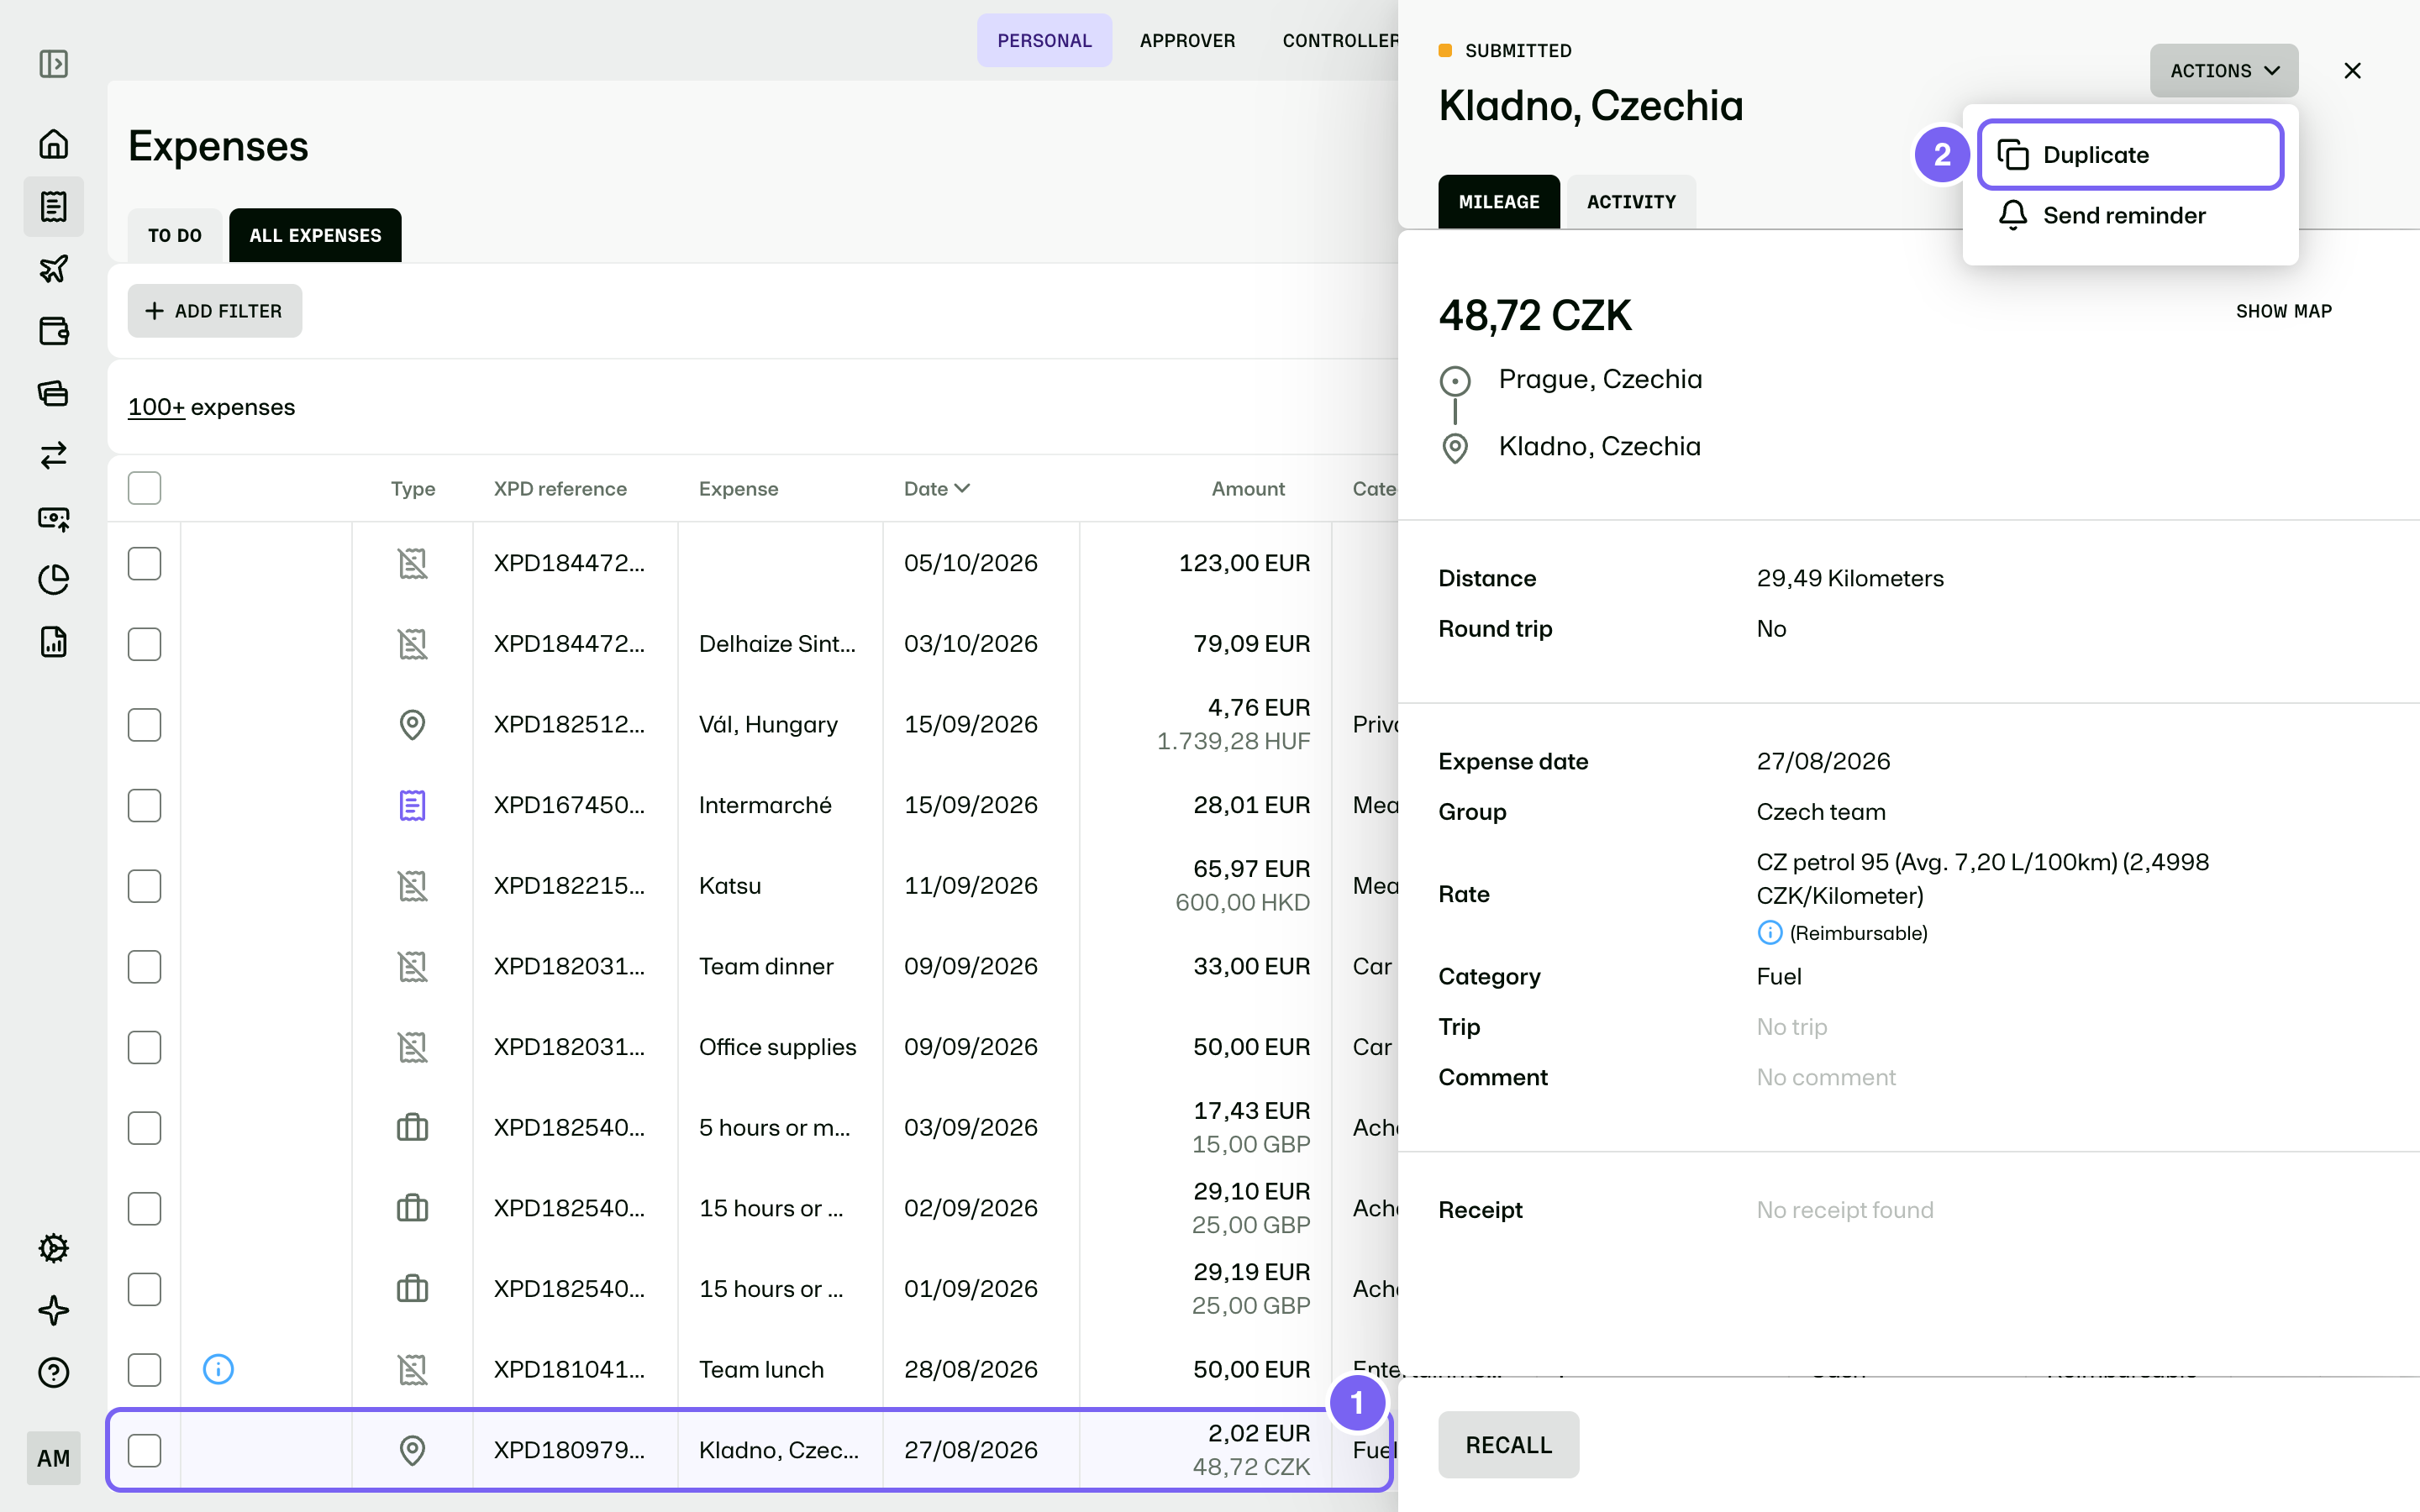The width and height of the screenshot is (2420, 1512).
Task: Click the SHOW MAP link
Action: point(2284,312)
